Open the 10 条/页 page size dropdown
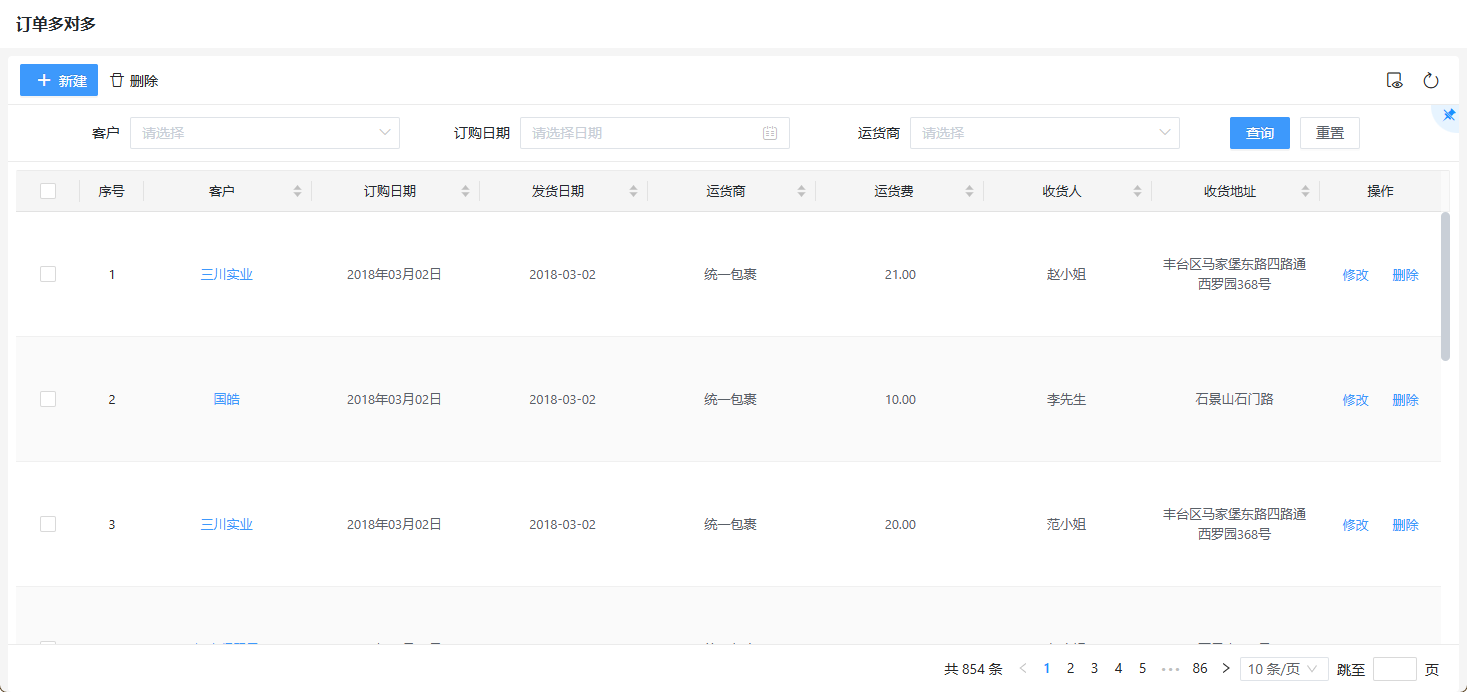The image size is (1467, 692). pos(1284,669)
